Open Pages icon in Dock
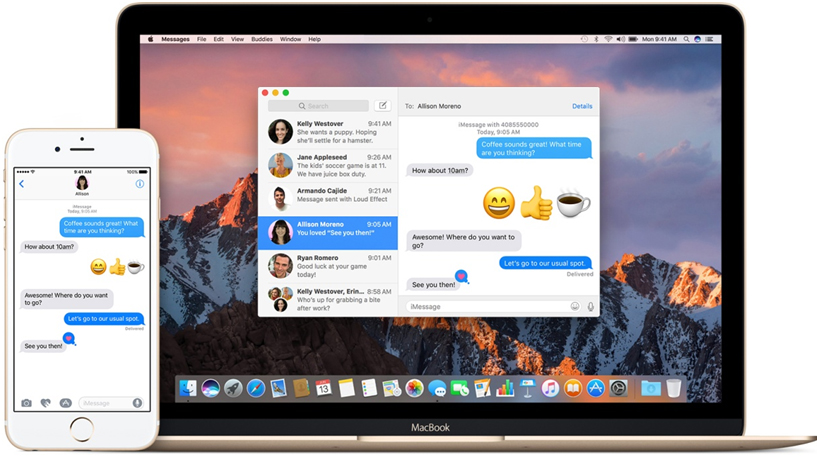Viewport: 819px width, 457px height. 482,388
